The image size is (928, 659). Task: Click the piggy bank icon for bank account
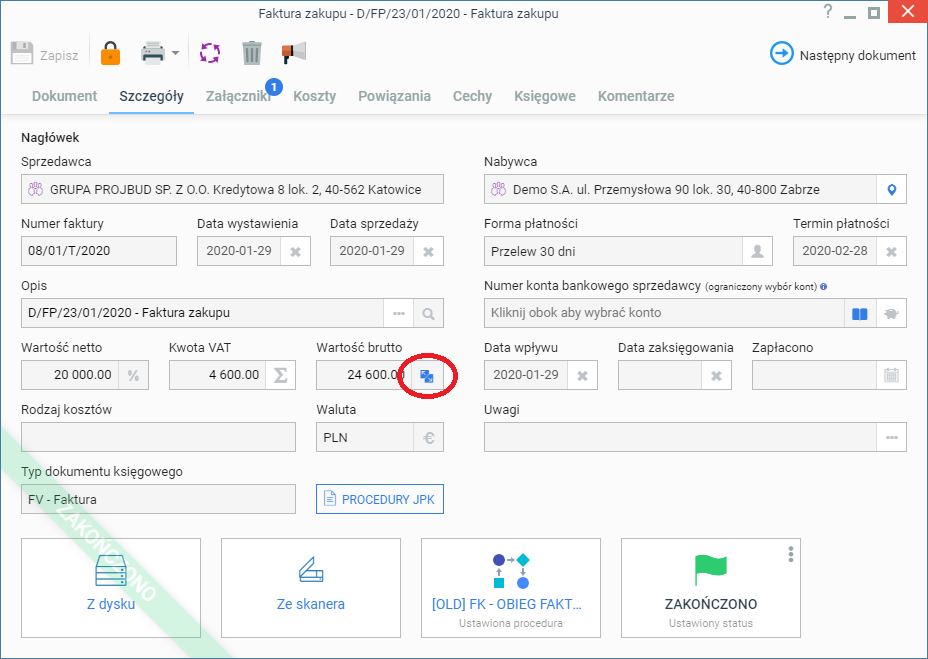(891, 313)
